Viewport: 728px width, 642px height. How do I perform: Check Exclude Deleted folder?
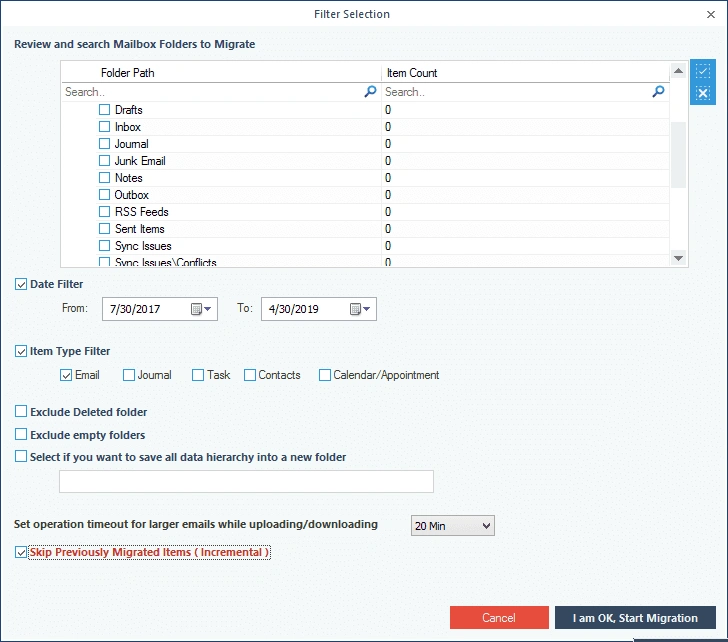(21, 411)
